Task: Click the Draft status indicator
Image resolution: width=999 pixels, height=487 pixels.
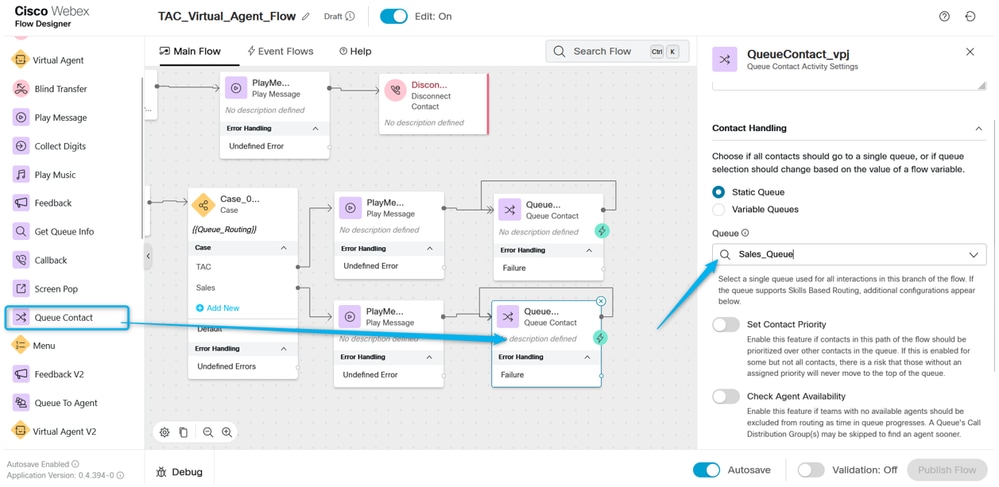Action: (339, 17)
